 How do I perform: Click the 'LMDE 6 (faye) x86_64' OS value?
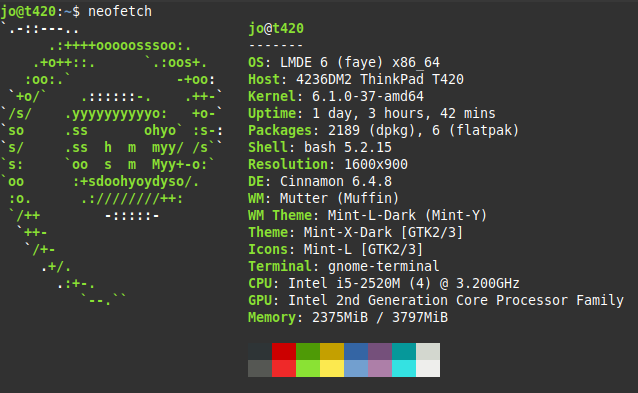click(x=360, y=62)
